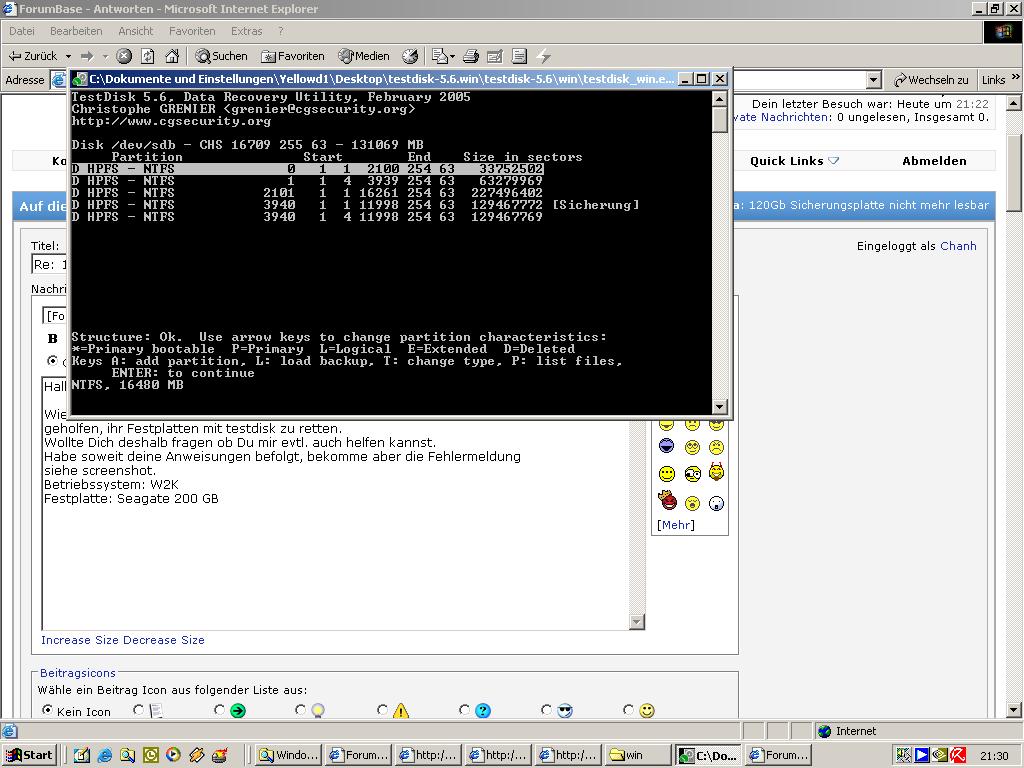The height and width of the screenshot is (768, 1024).
Task: Click Increase Size link
Action: [x=80, y=640]
